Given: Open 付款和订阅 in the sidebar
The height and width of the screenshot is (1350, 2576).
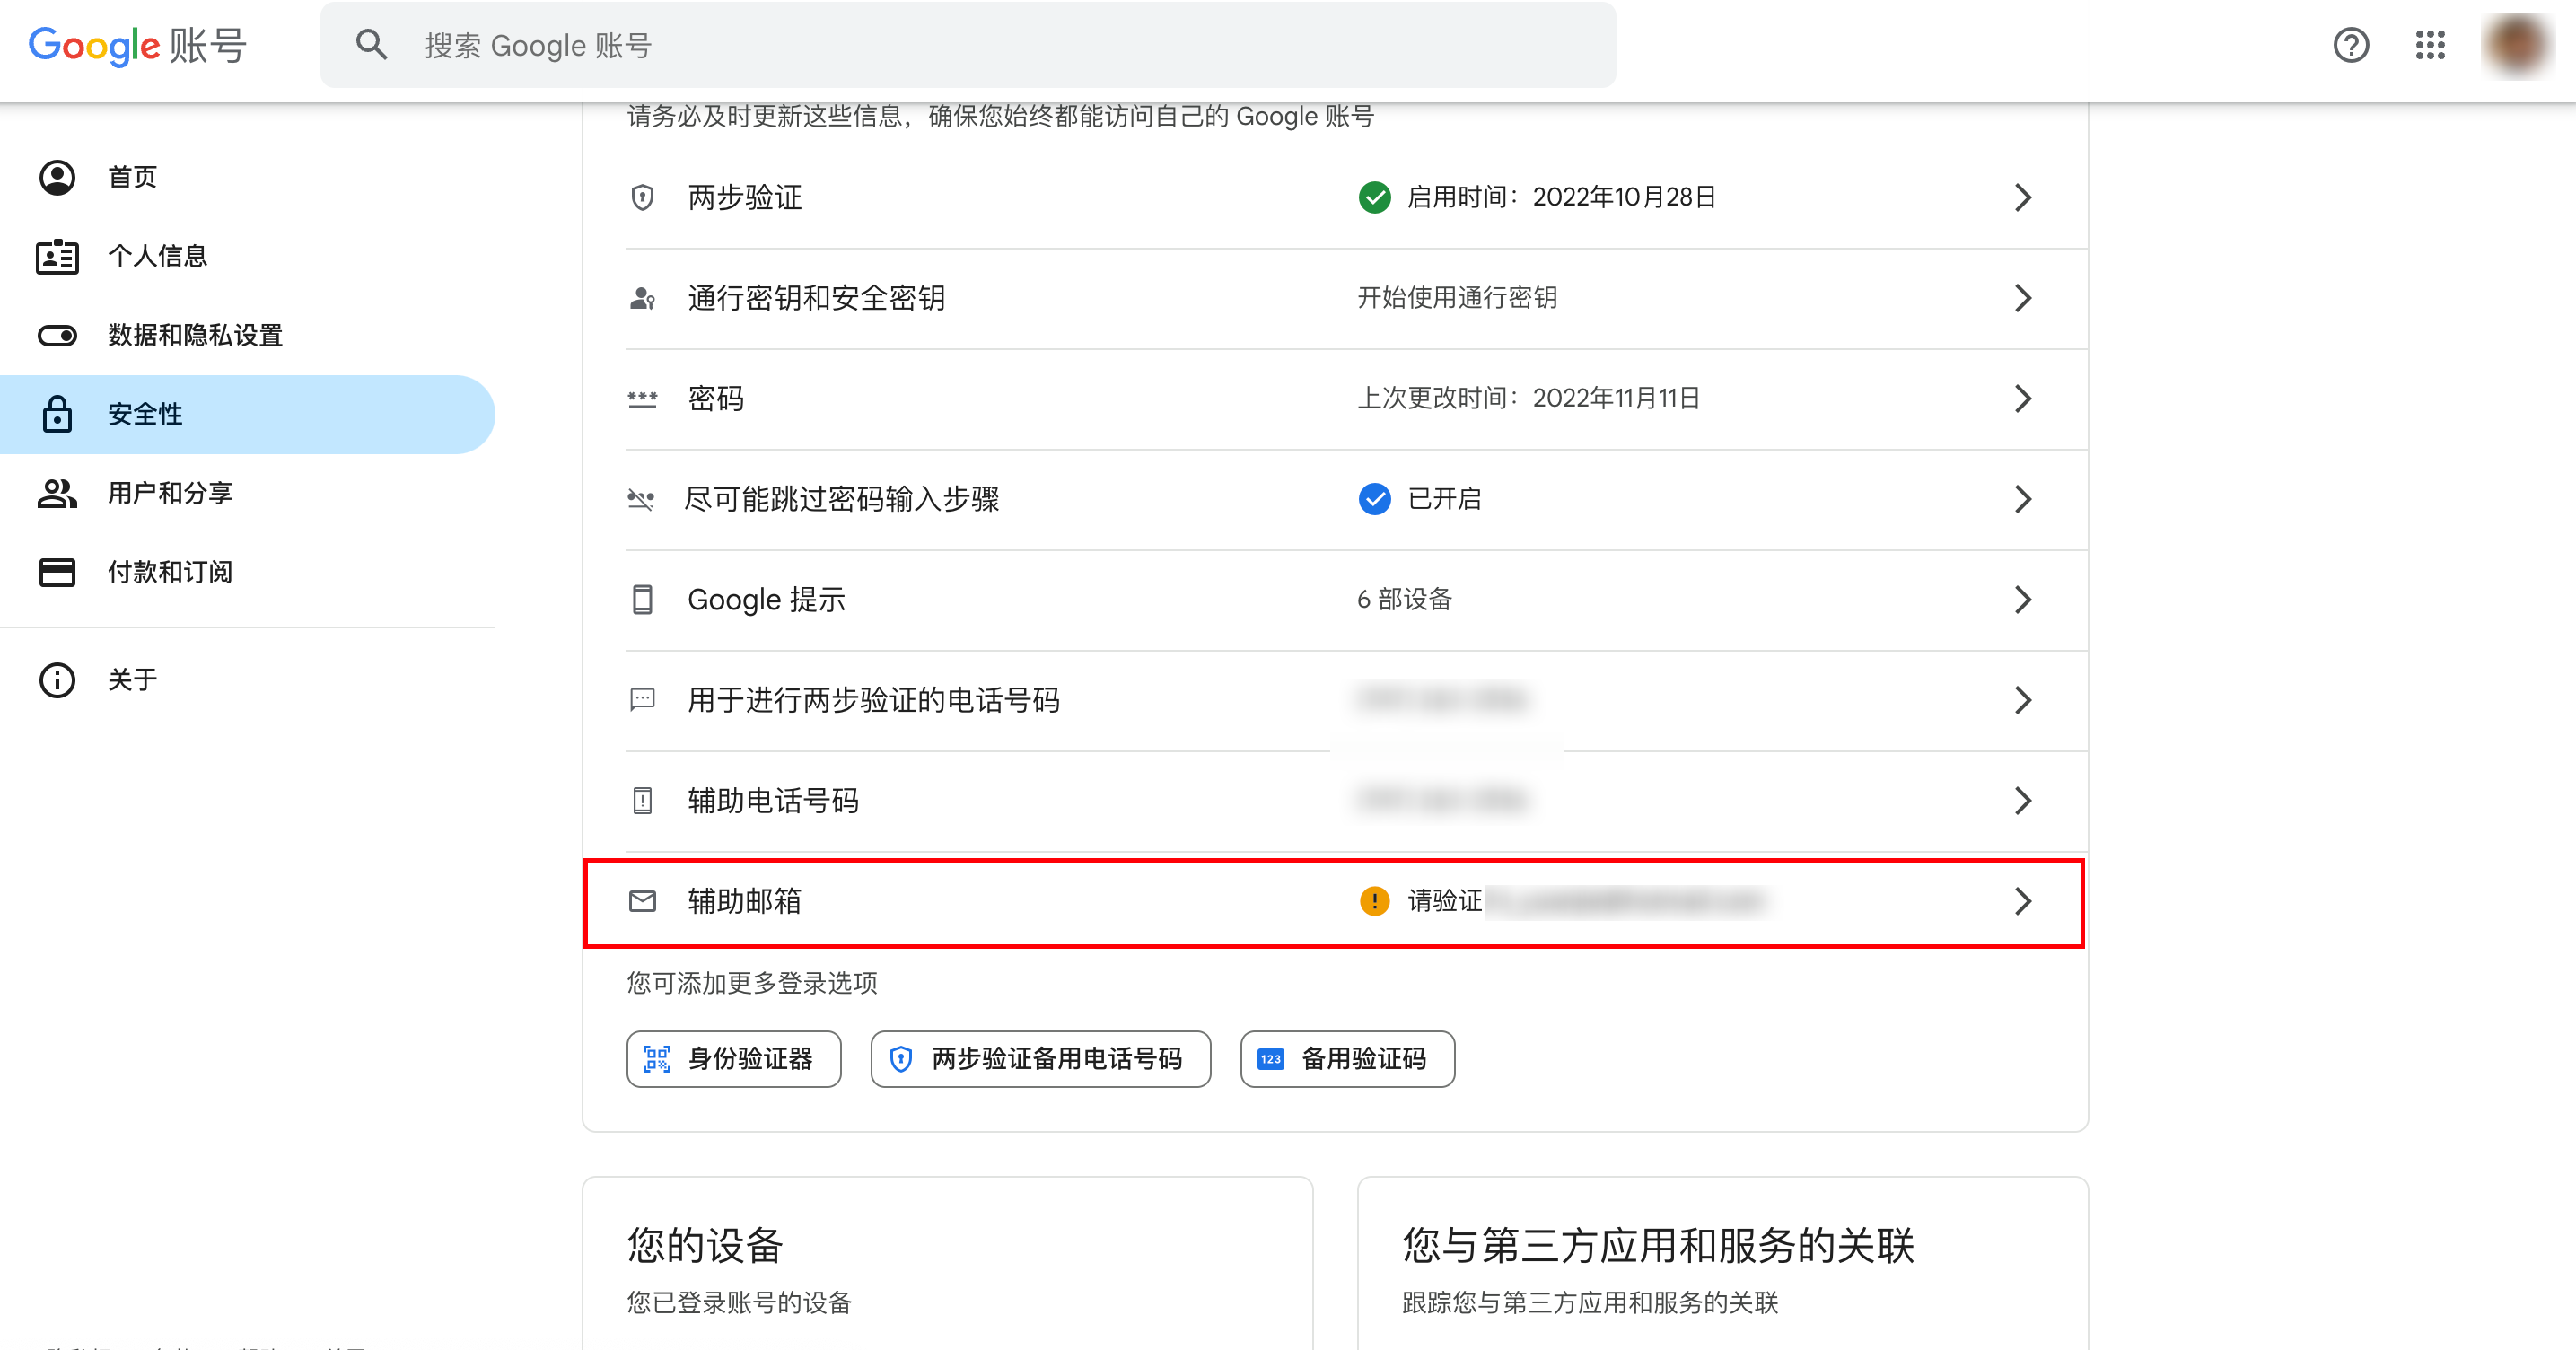Looking at the screenshot, I should pos(247,572).
